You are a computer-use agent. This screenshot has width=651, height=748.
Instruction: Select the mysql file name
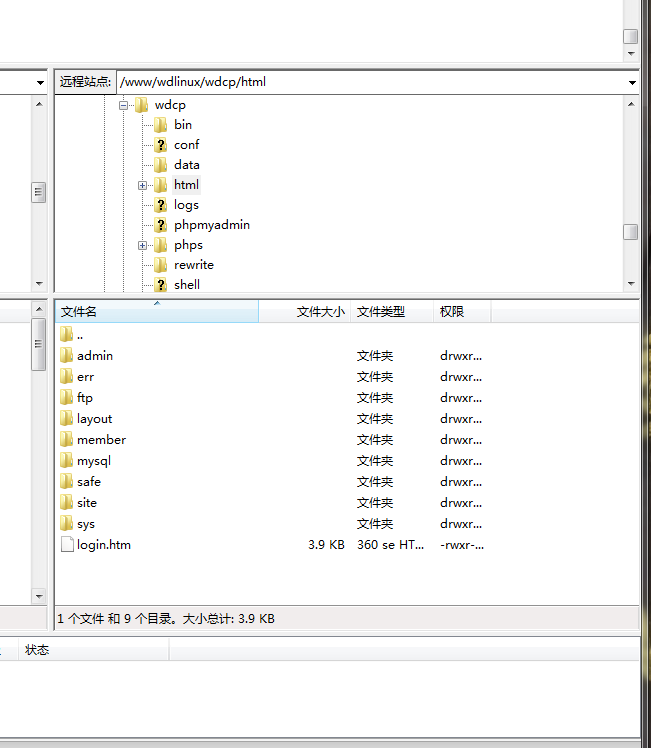(94, 461)
